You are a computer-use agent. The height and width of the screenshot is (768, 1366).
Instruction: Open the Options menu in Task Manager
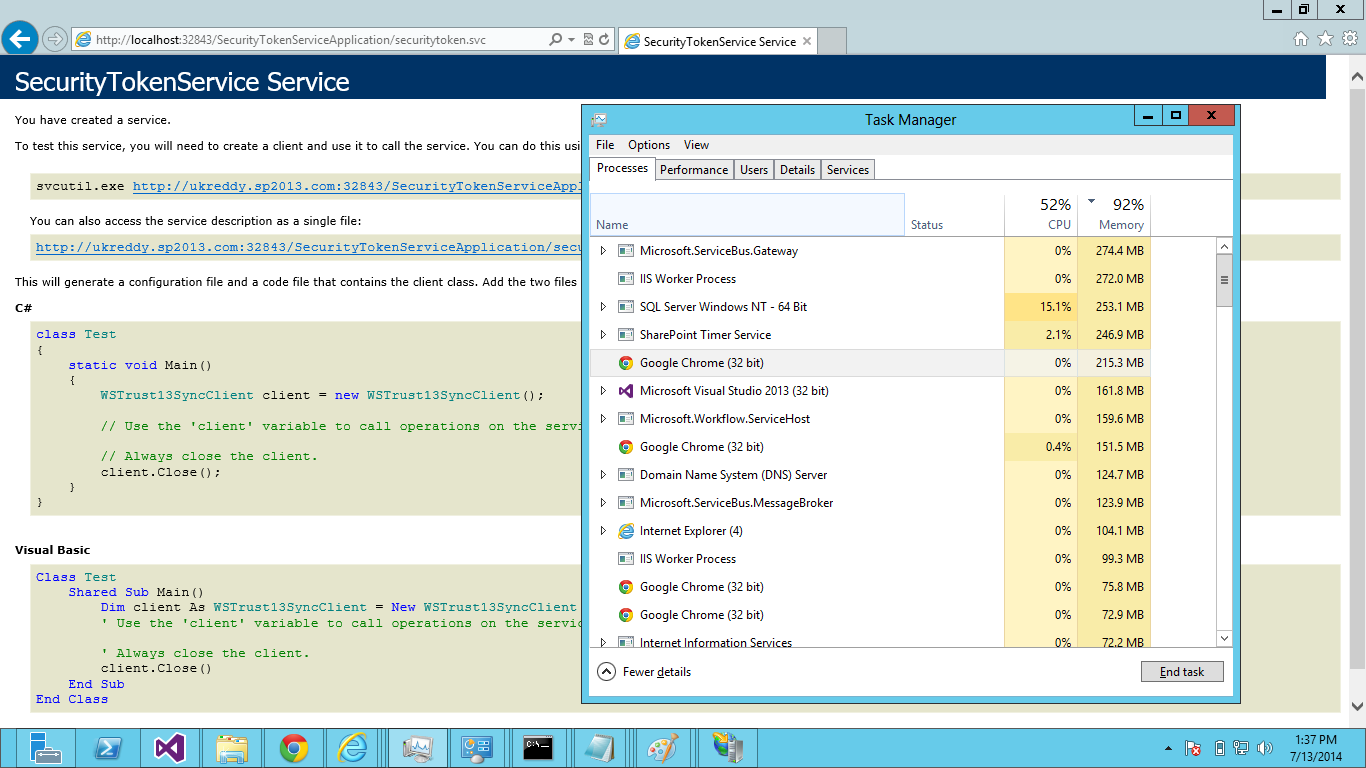[x=649, y=145]
